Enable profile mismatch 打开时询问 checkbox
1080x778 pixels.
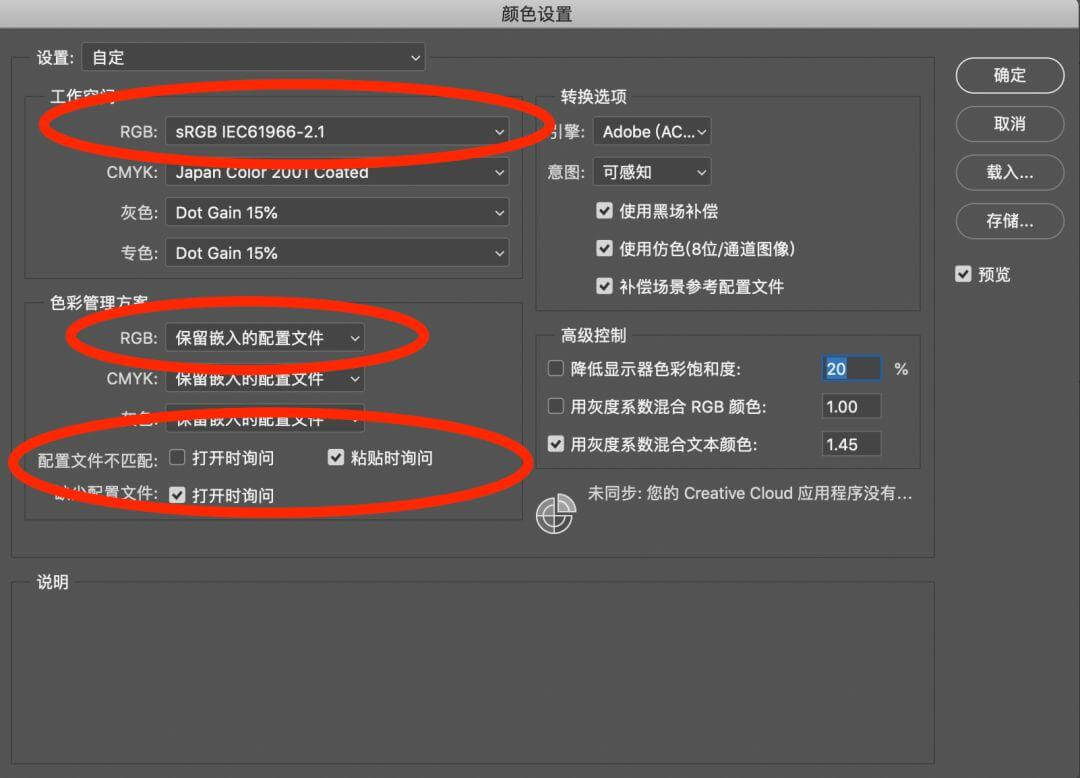click(x=177, y=457)
